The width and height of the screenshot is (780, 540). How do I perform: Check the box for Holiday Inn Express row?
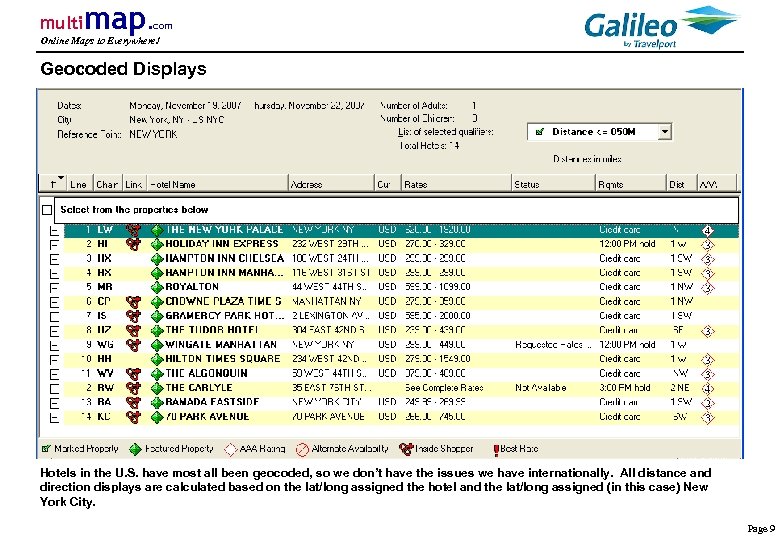click(x=54, y=245)
